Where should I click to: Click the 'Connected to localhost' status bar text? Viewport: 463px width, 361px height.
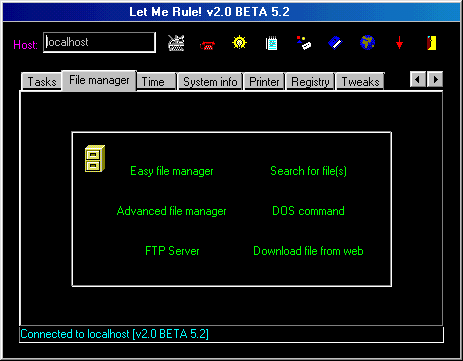(x=114, y=334)
